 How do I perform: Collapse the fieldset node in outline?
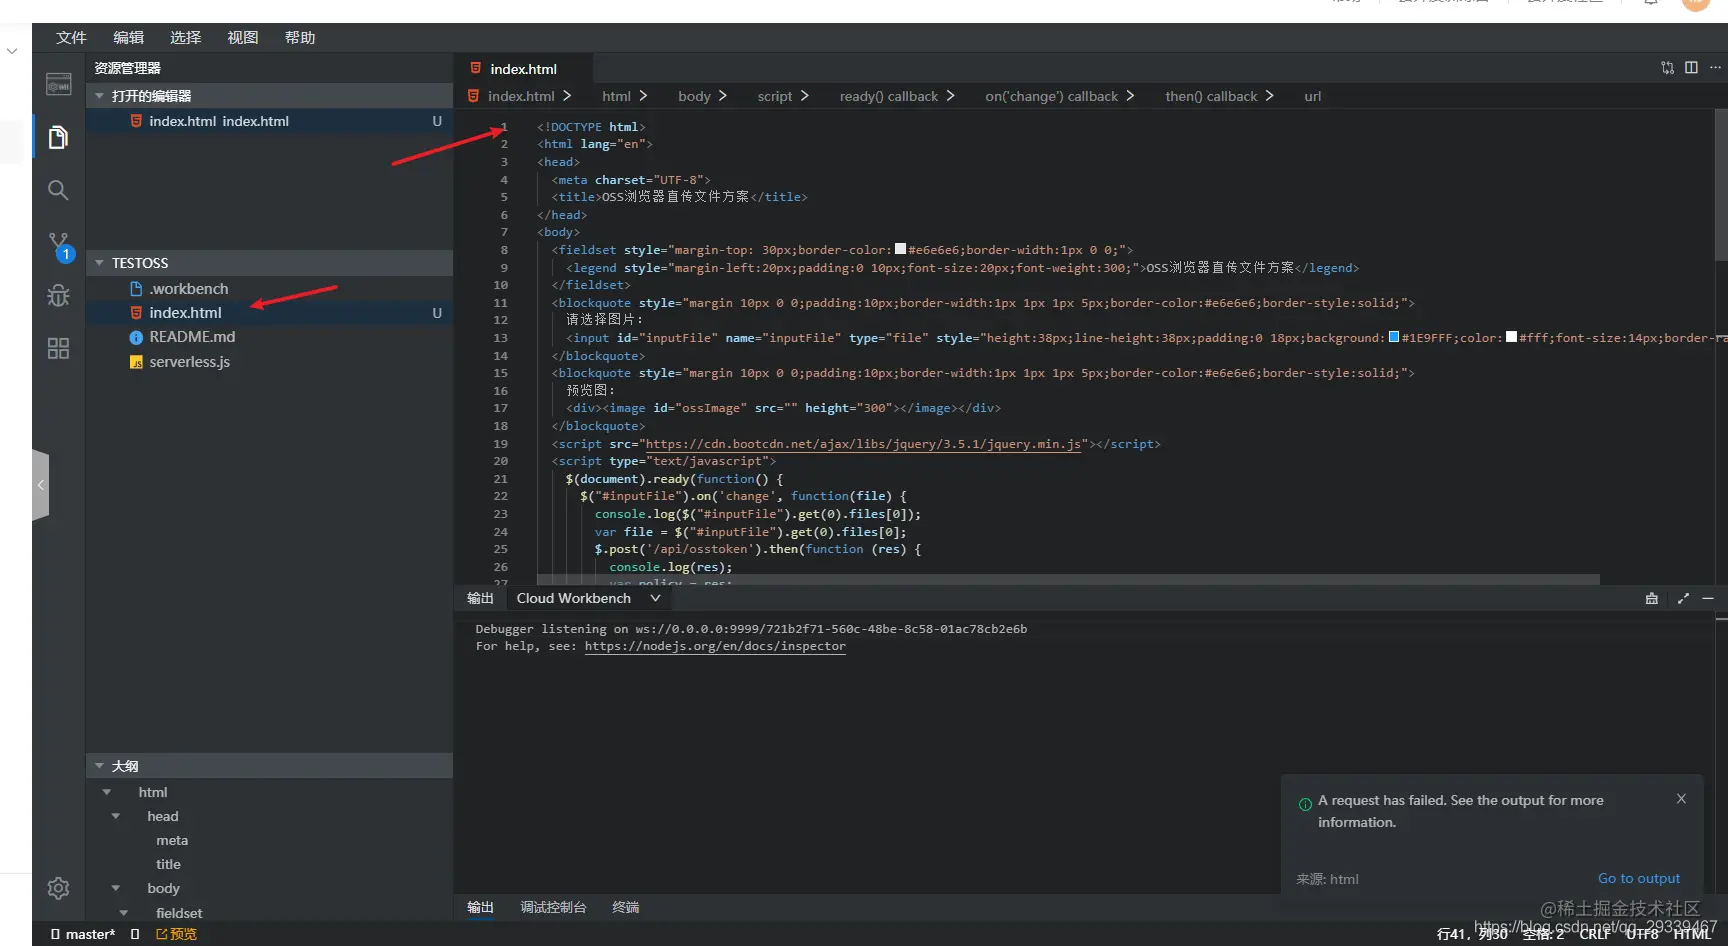[124, 913]
